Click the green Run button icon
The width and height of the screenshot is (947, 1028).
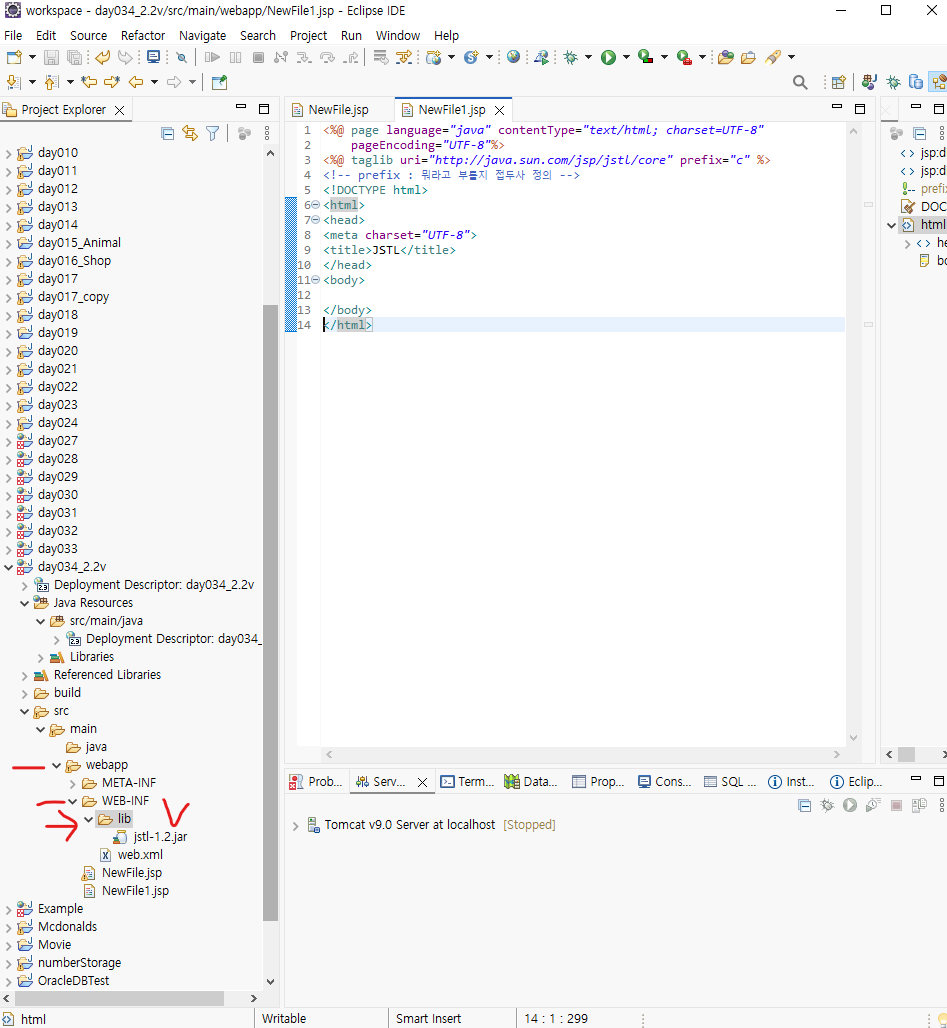(609, 58)
